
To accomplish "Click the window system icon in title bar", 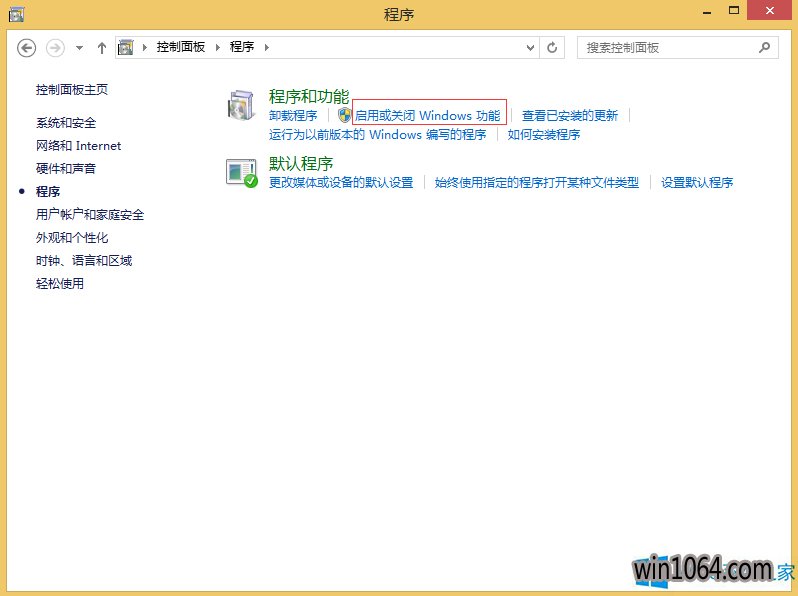I will point(16,14).
